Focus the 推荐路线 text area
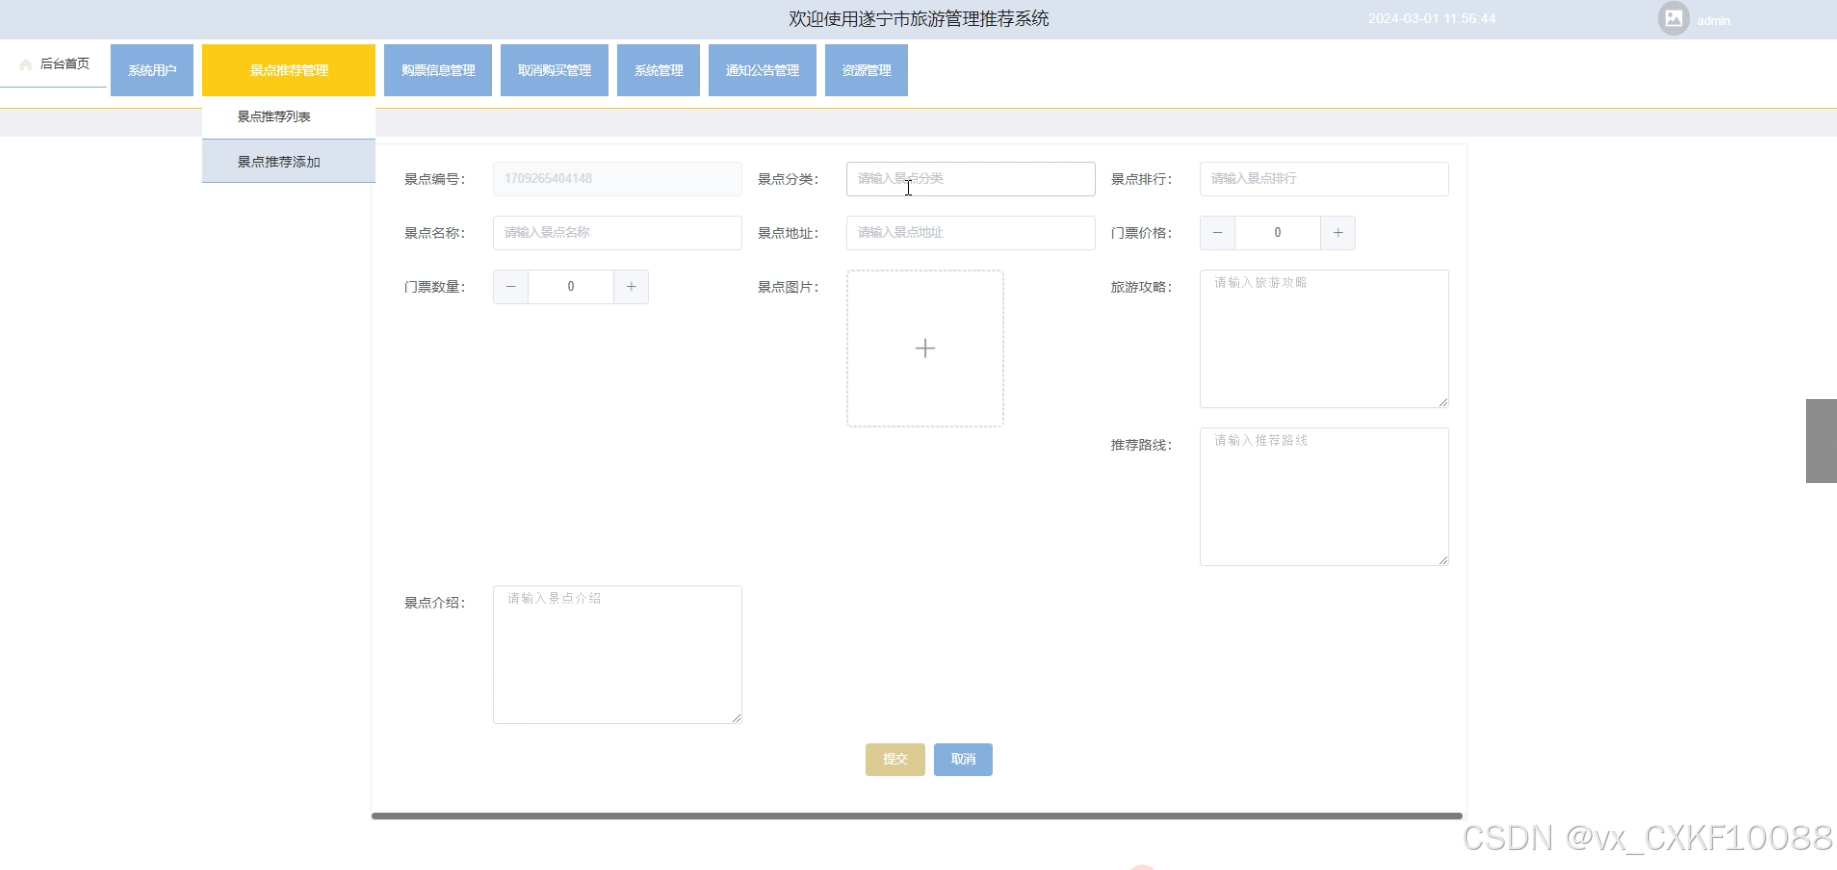 tap(1324, 497)
